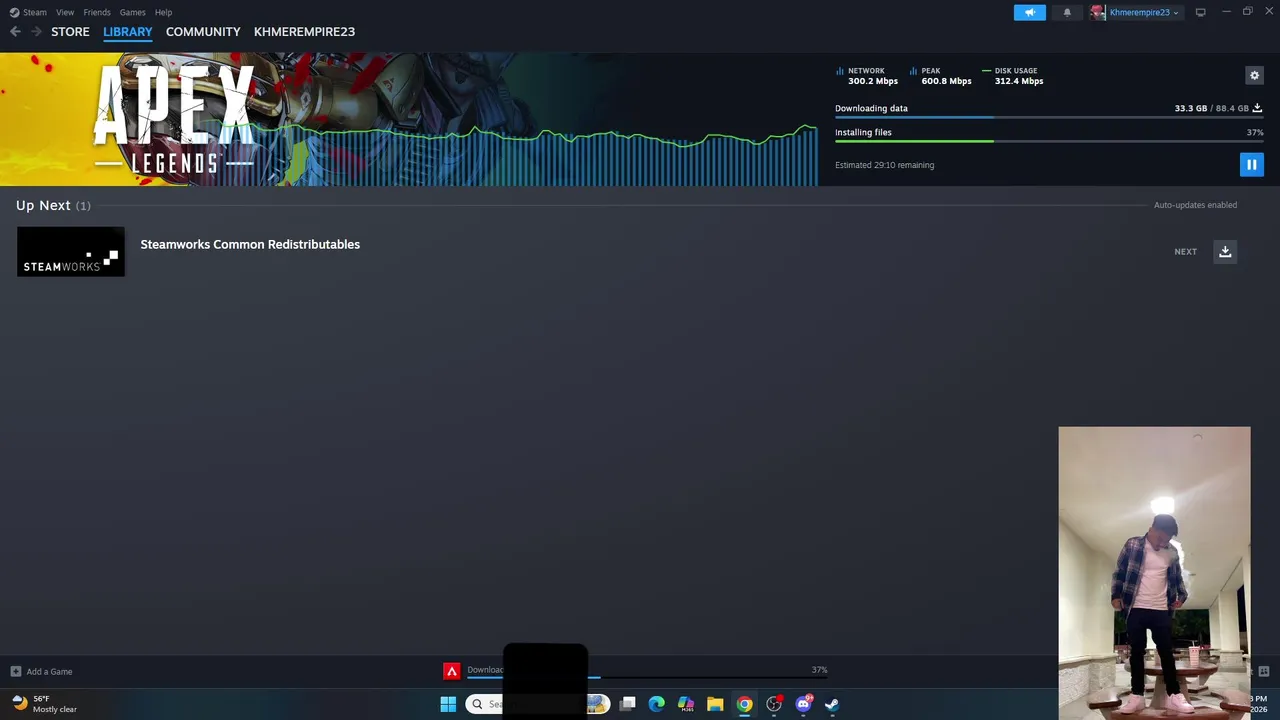
Task: Open File Explorer from taskbar
Action: tap(715, 704)
